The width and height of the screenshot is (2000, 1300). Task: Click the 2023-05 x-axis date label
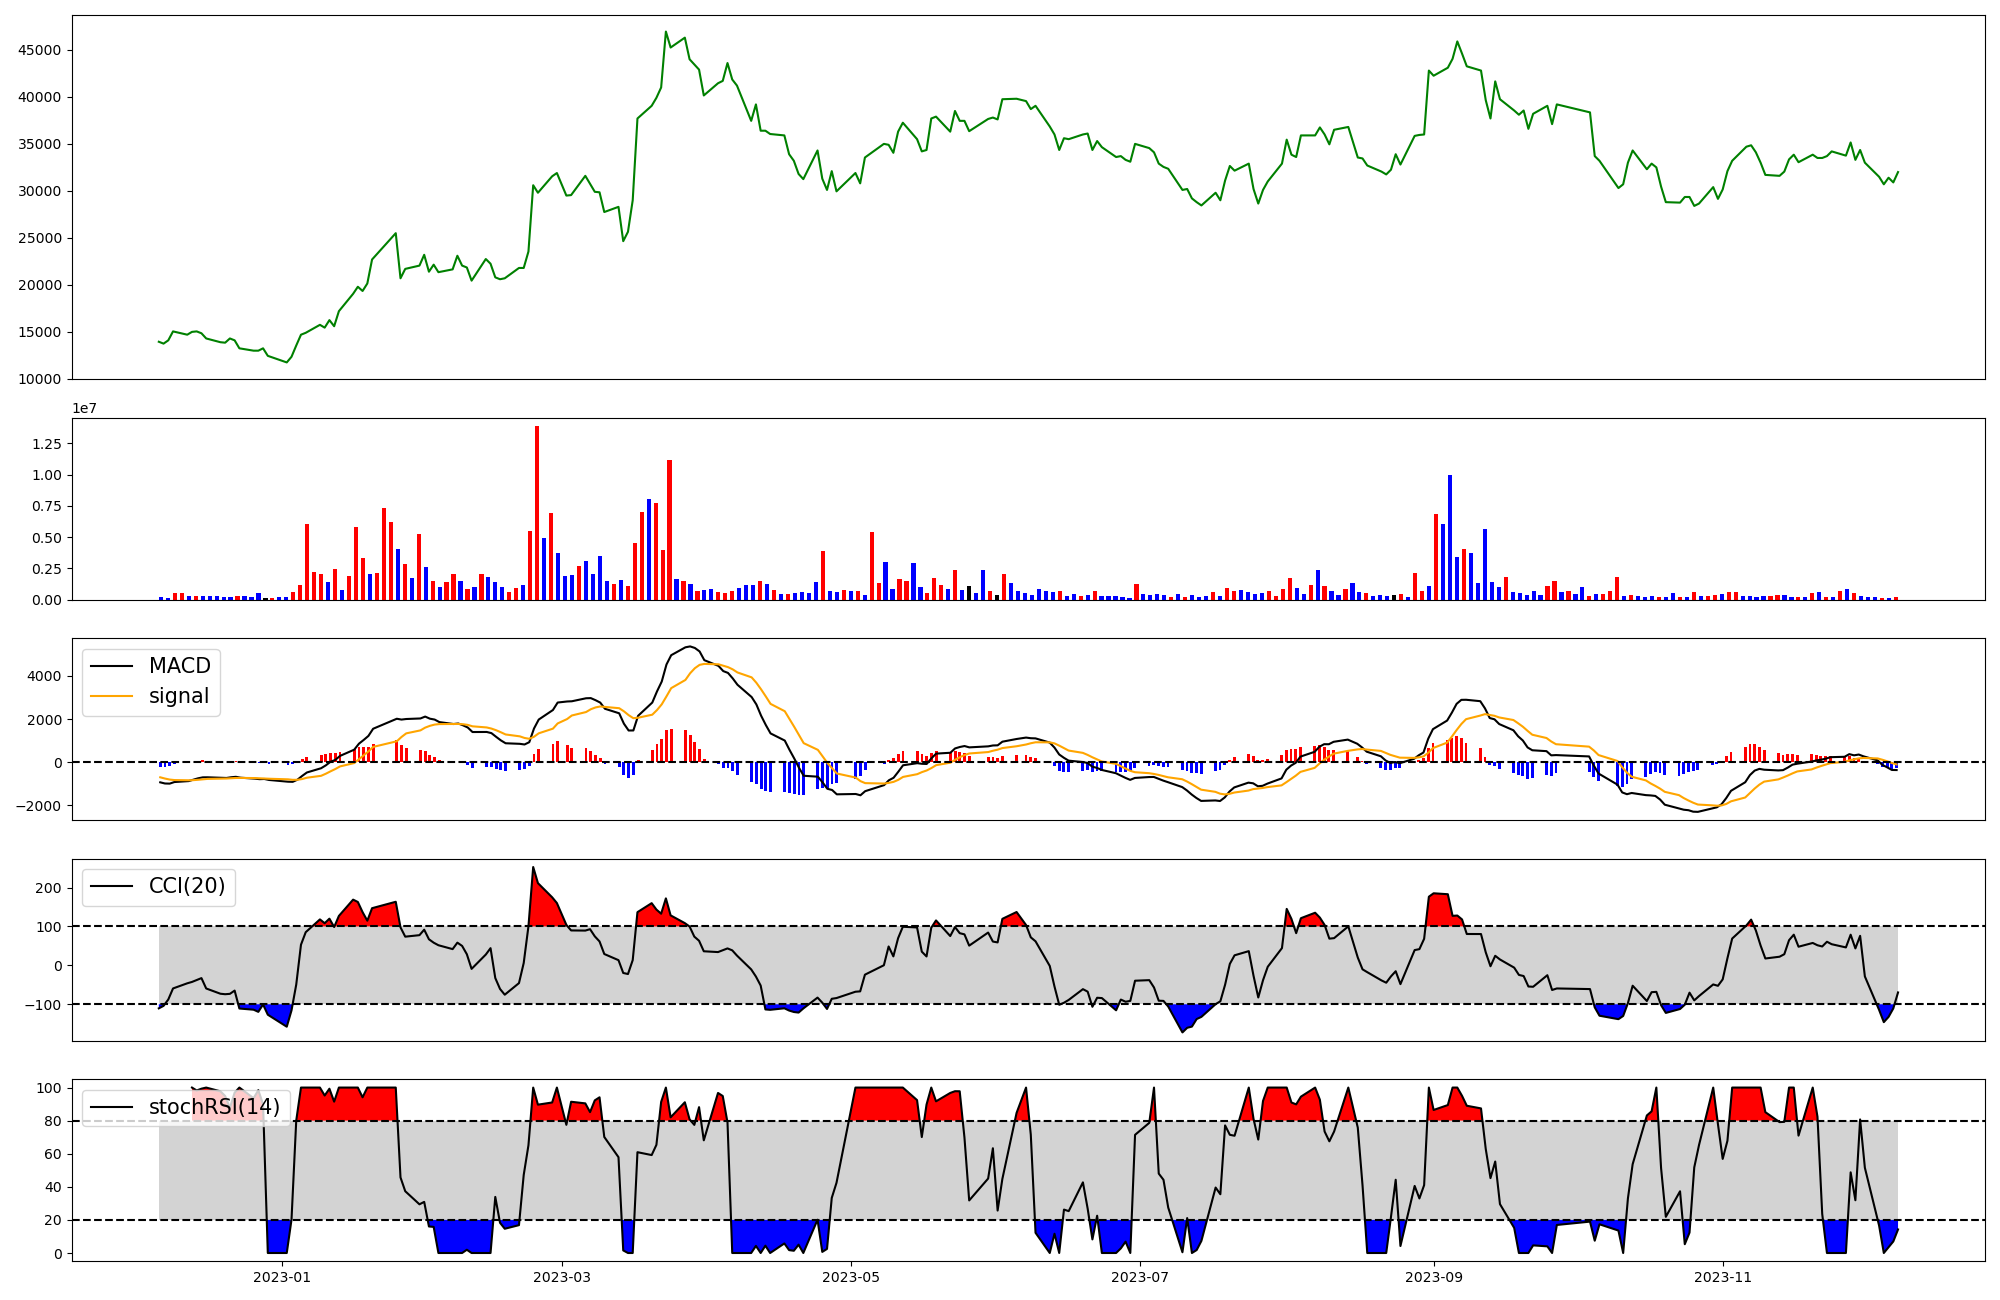tap(851, 1277)
